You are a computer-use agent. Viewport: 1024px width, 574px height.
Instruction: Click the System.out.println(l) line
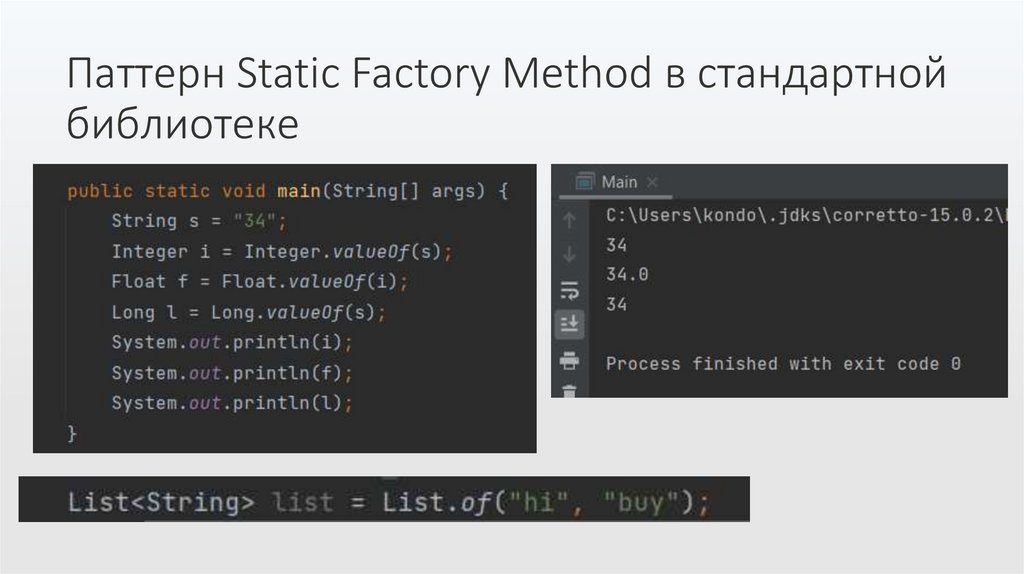click(232, 403)
